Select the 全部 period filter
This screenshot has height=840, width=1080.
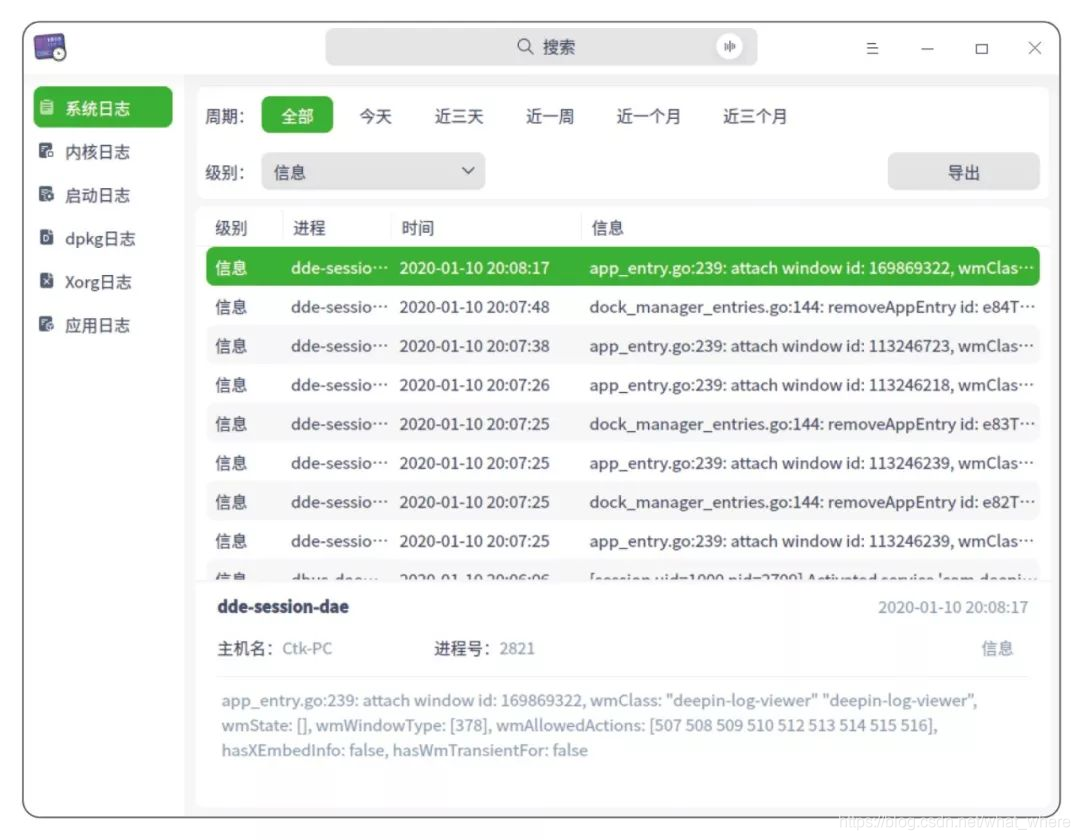tap(297, 115)
